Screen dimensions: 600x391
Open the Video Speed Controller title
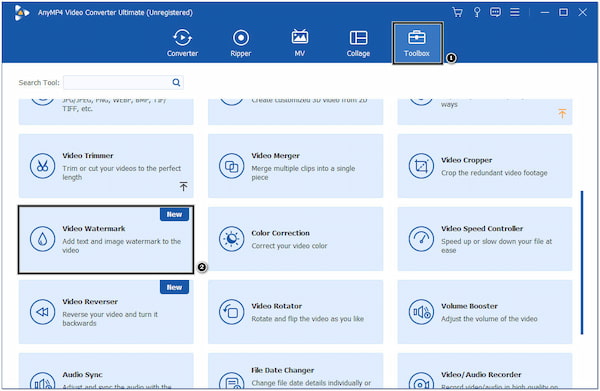(482, 229)
